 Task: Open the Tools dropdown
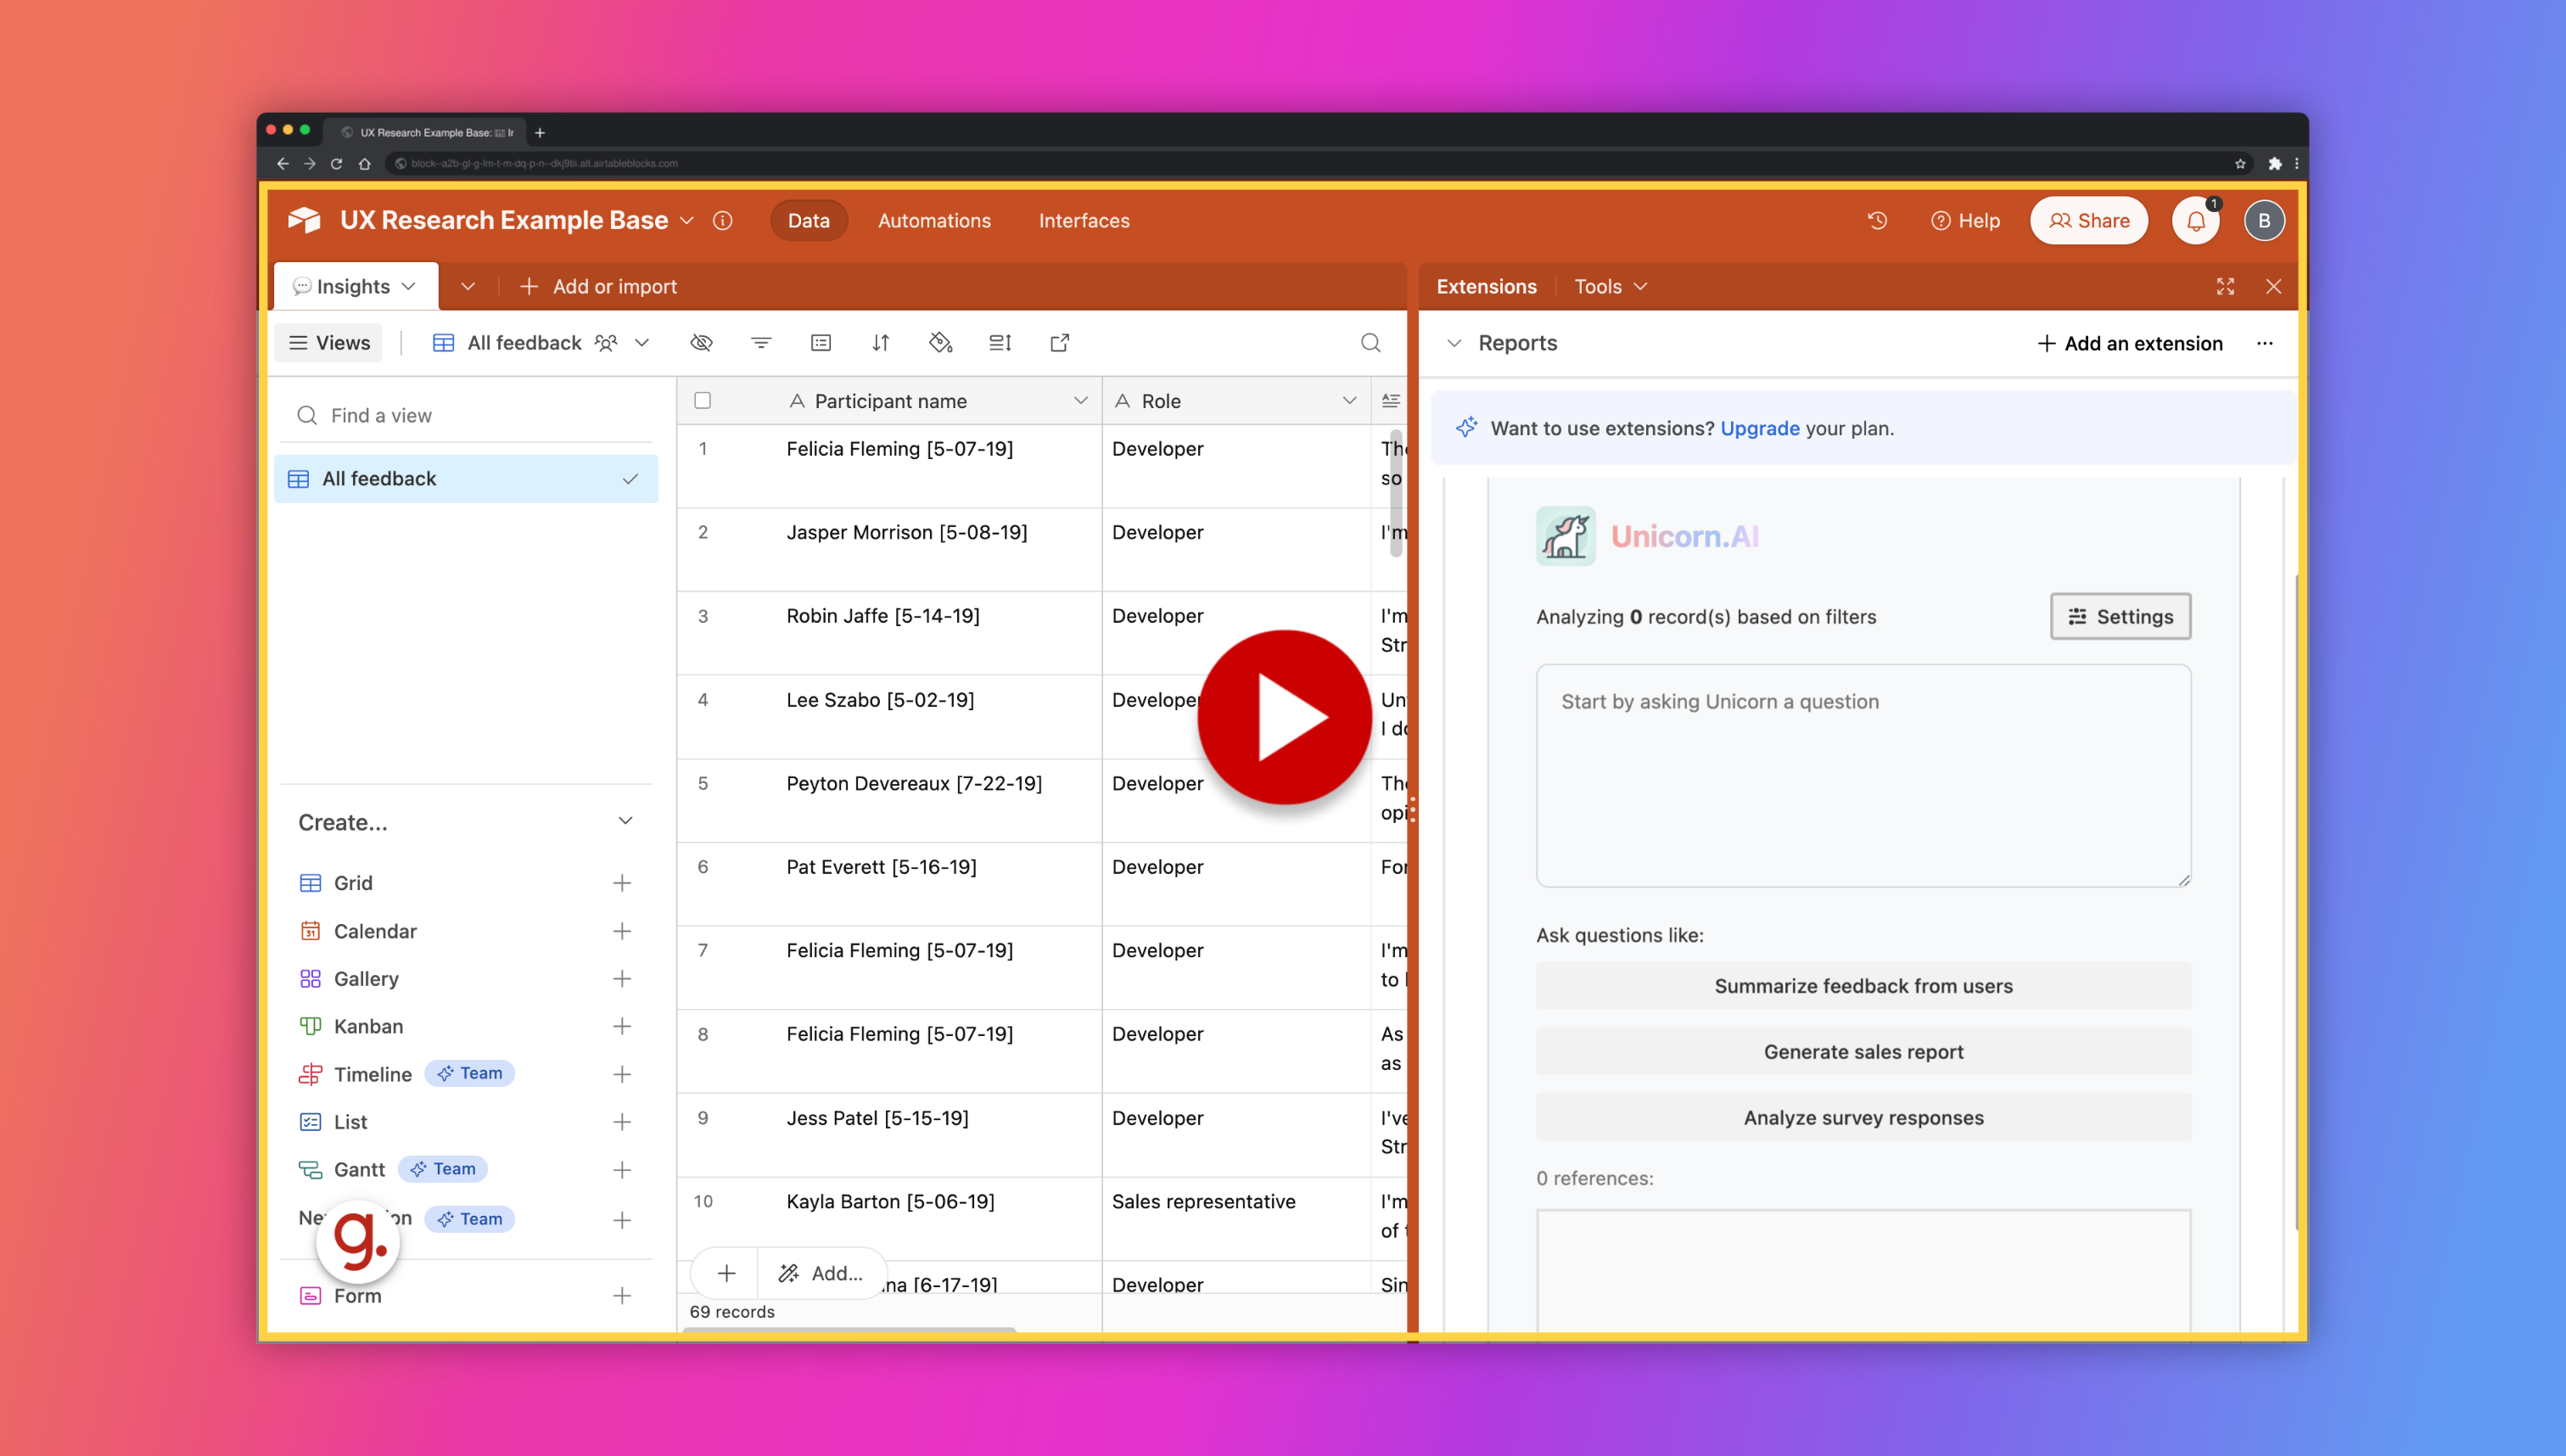pos(1611,287)
